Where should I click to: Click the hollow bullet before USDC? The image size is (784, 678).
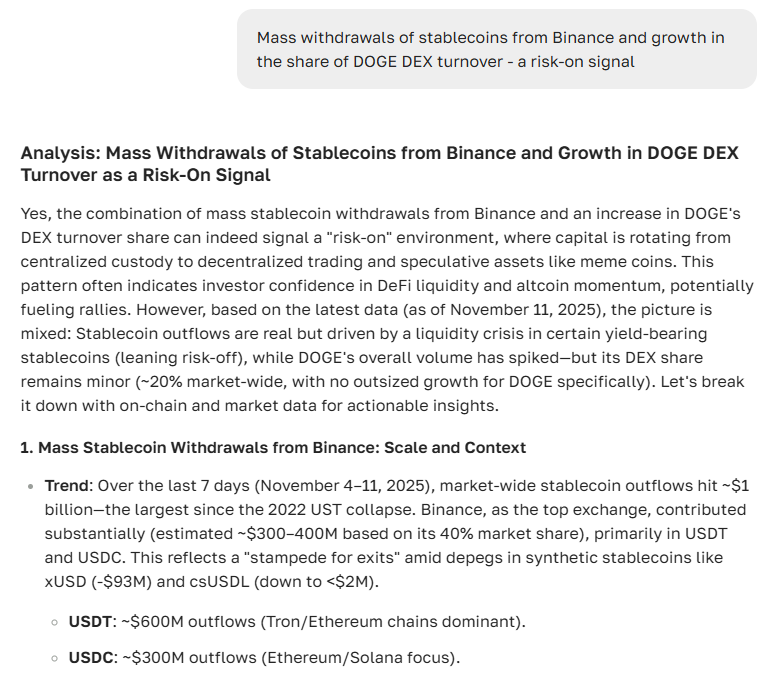[x=54, y=658]
